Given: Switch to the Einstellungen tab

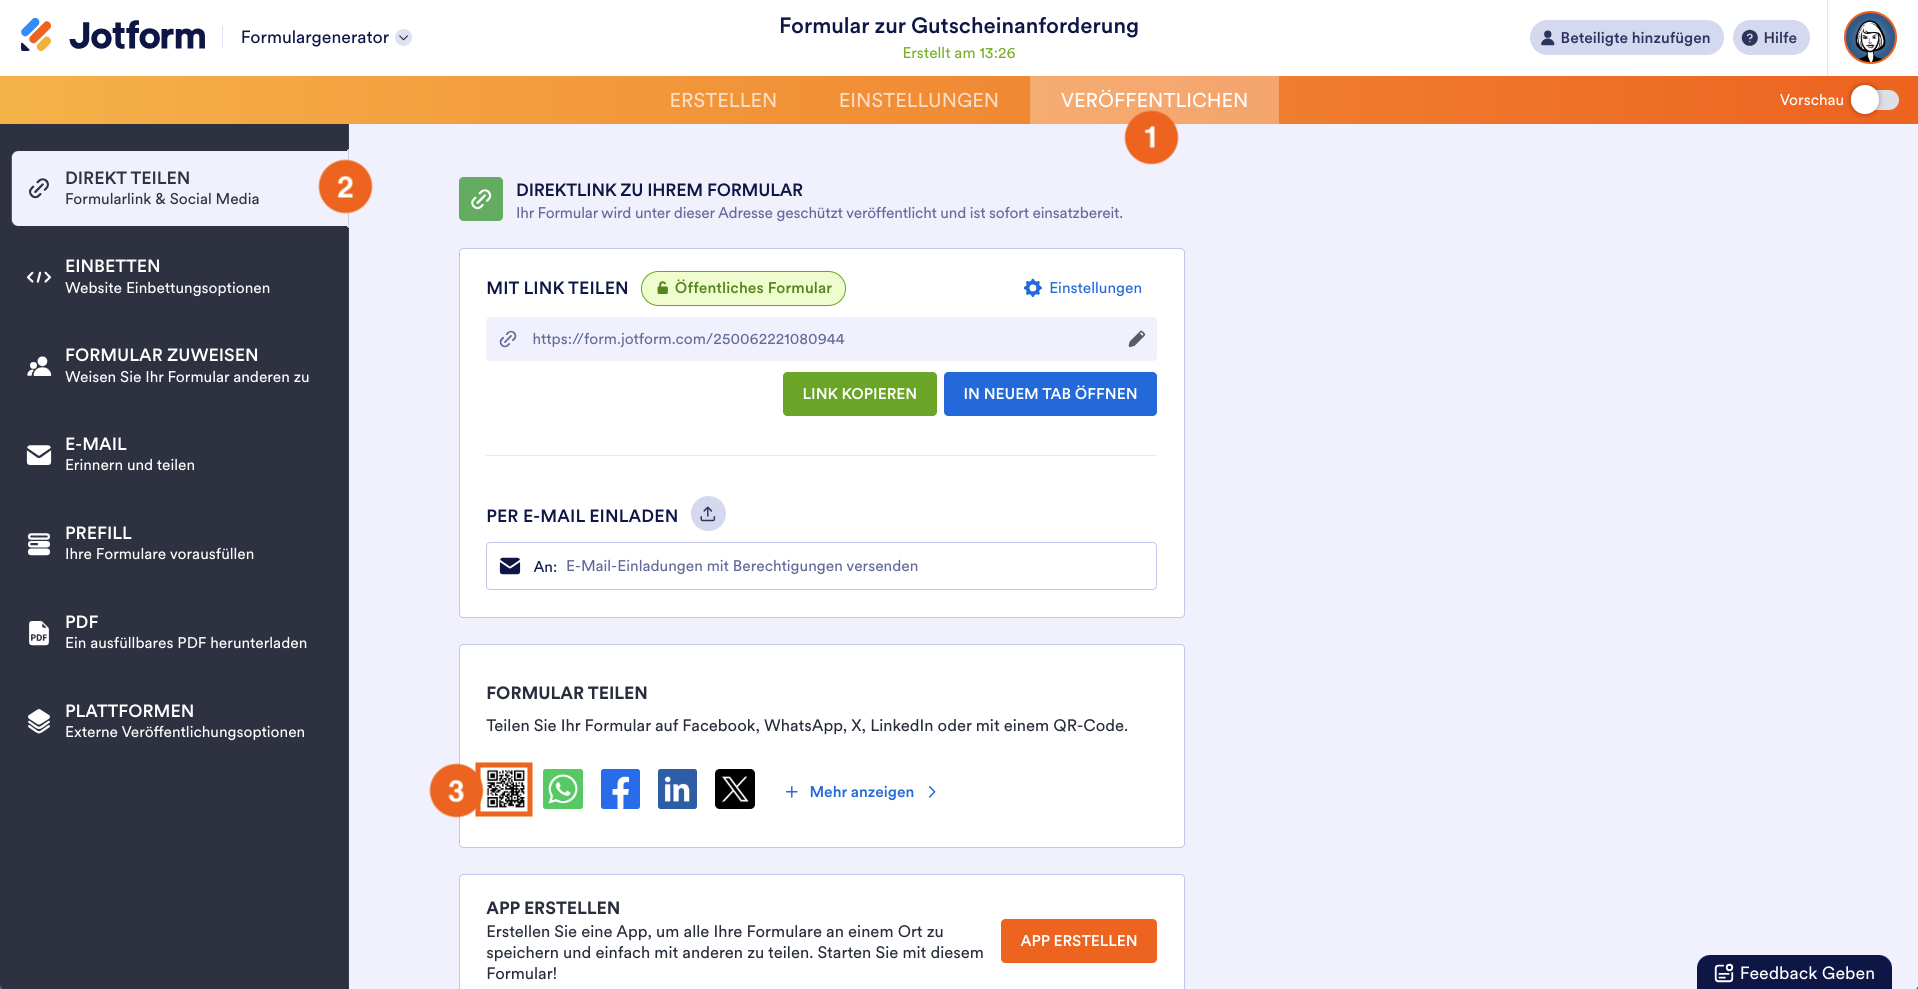Looking at the screenshot, I should pyautogui.click(x=918, y=100).
